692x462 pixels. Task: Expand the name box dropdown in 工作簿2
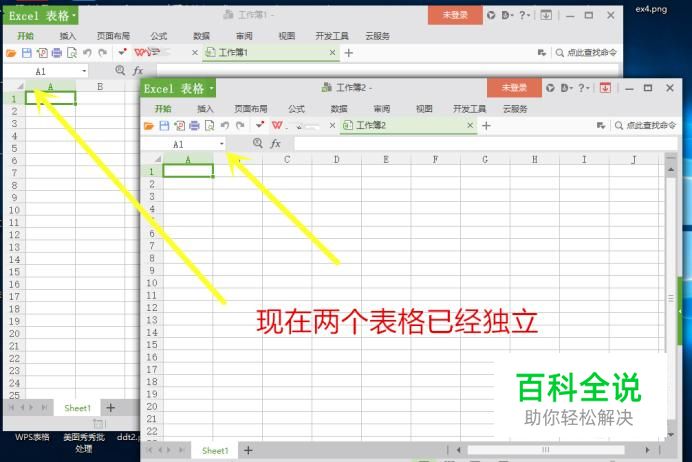222,144
